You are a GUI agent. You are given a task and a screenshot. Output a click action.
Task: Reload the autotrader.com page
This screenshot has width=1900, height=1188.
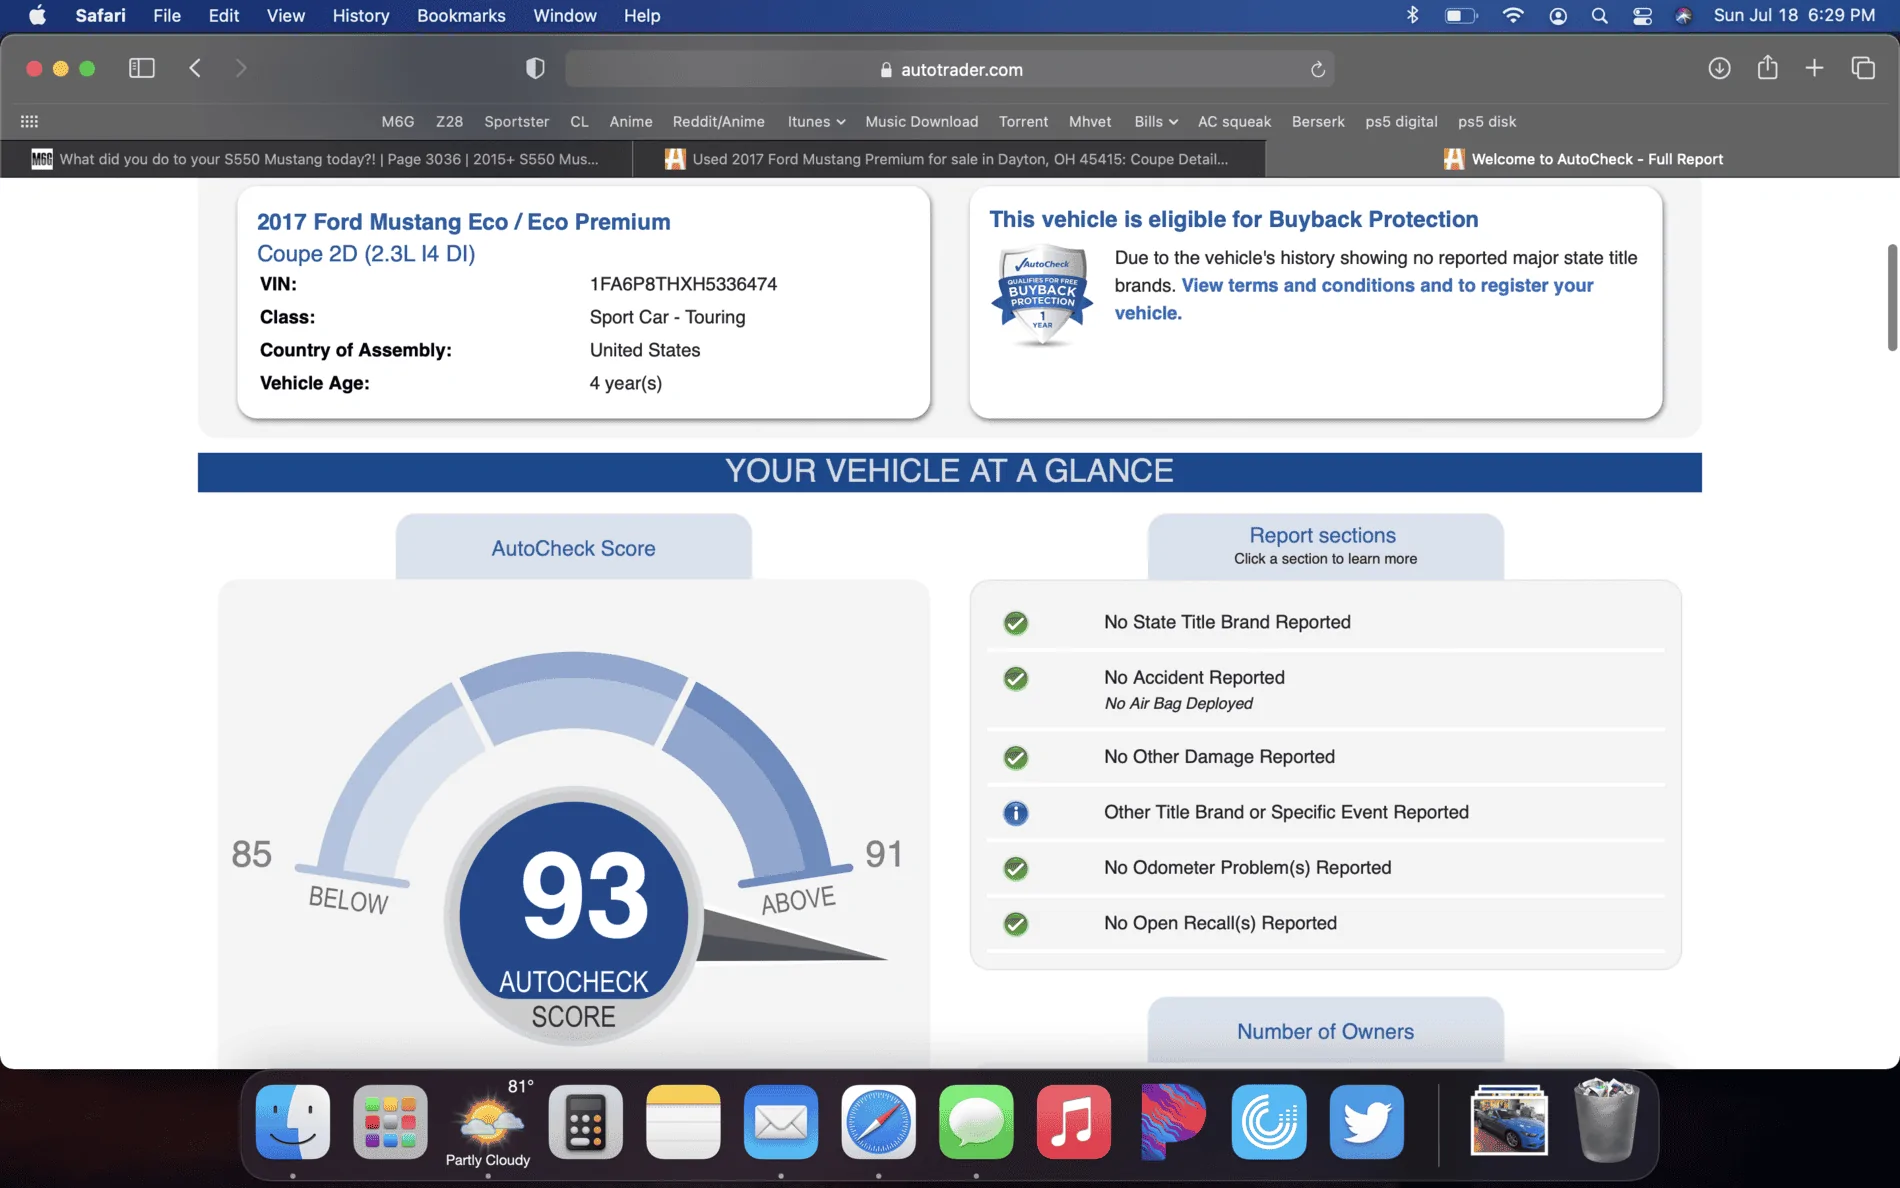tap(1318, 69)
